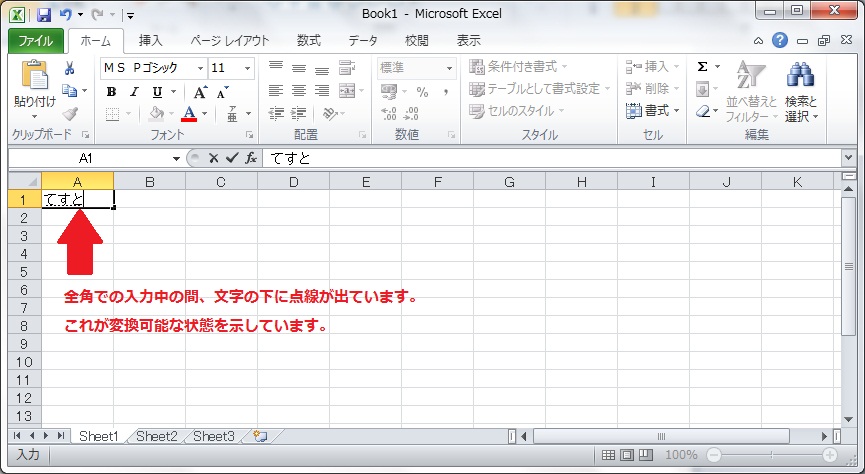Screen dimensions: 865x474
Task: Open 挿入 cells dropdown arrow in セル group
Action: 676,67
